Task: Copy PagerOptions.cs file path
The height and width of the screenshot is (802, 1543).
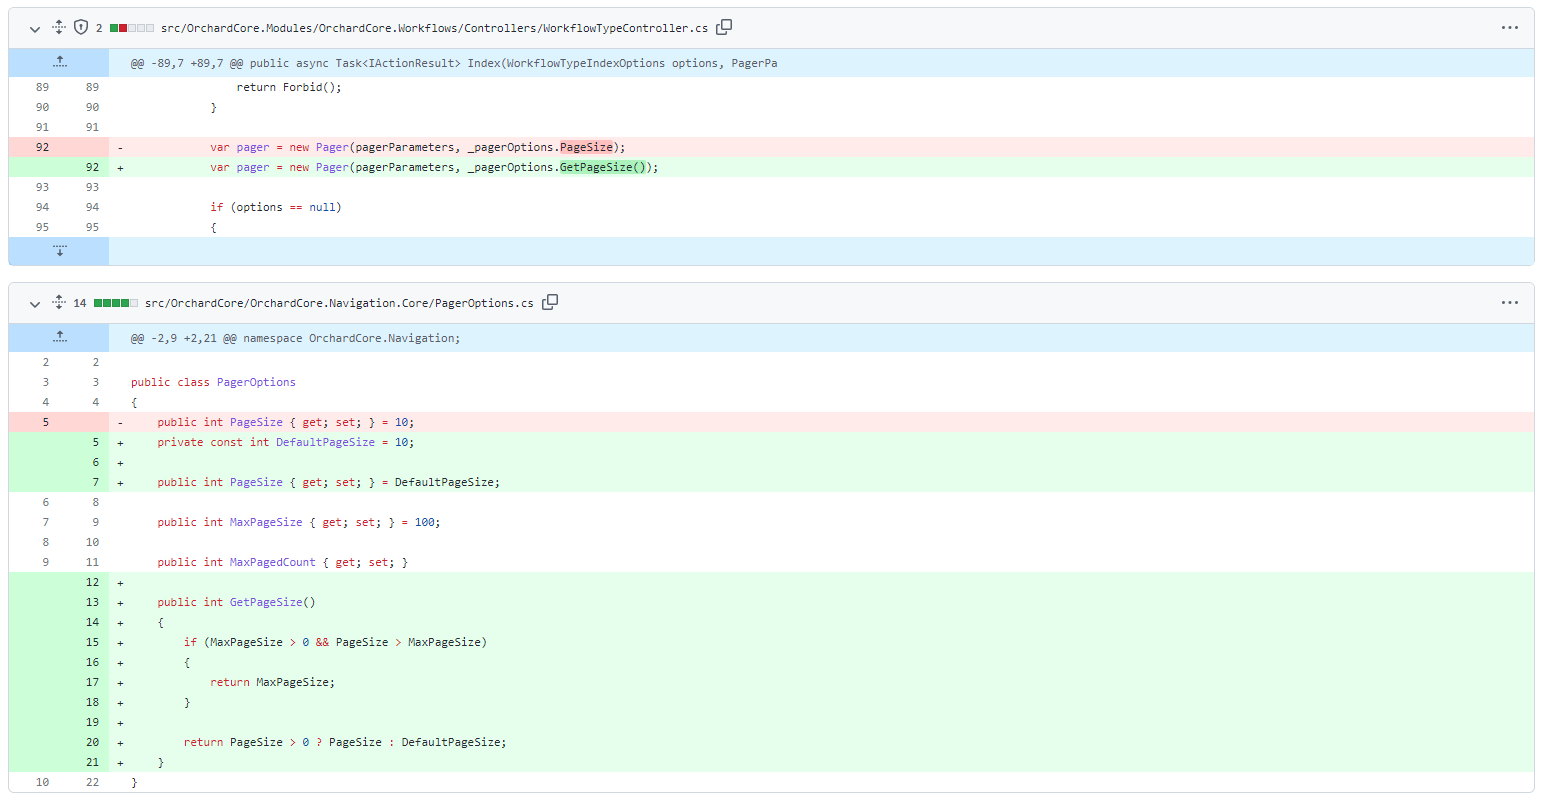Action: (550, 302)
